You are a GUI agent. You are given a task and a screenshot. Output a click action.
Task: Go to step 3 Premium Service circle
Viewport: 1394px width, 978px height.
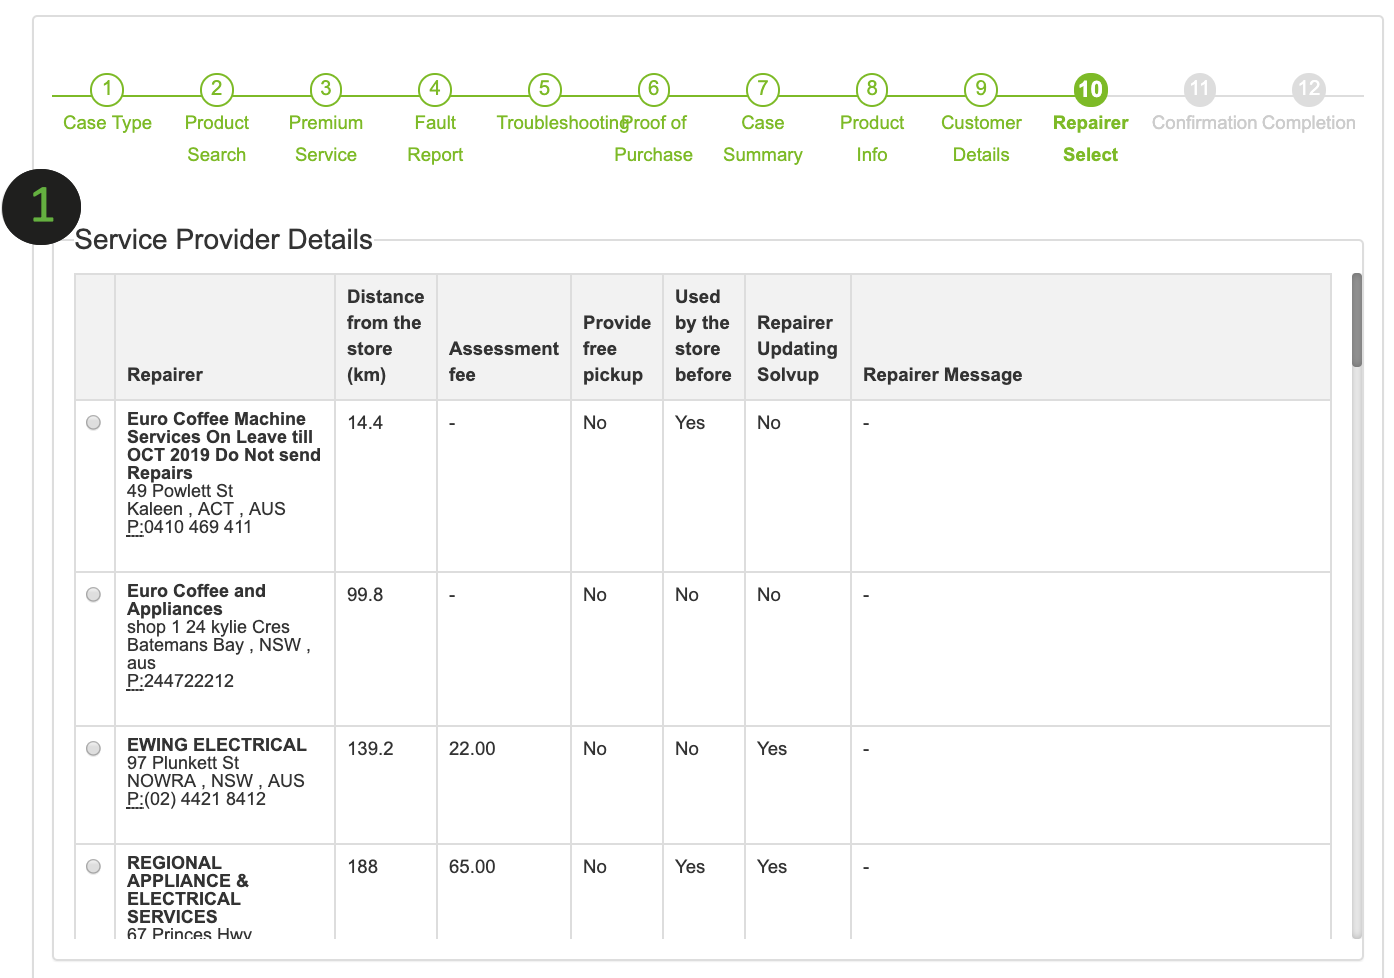click(x=325, y=90)
